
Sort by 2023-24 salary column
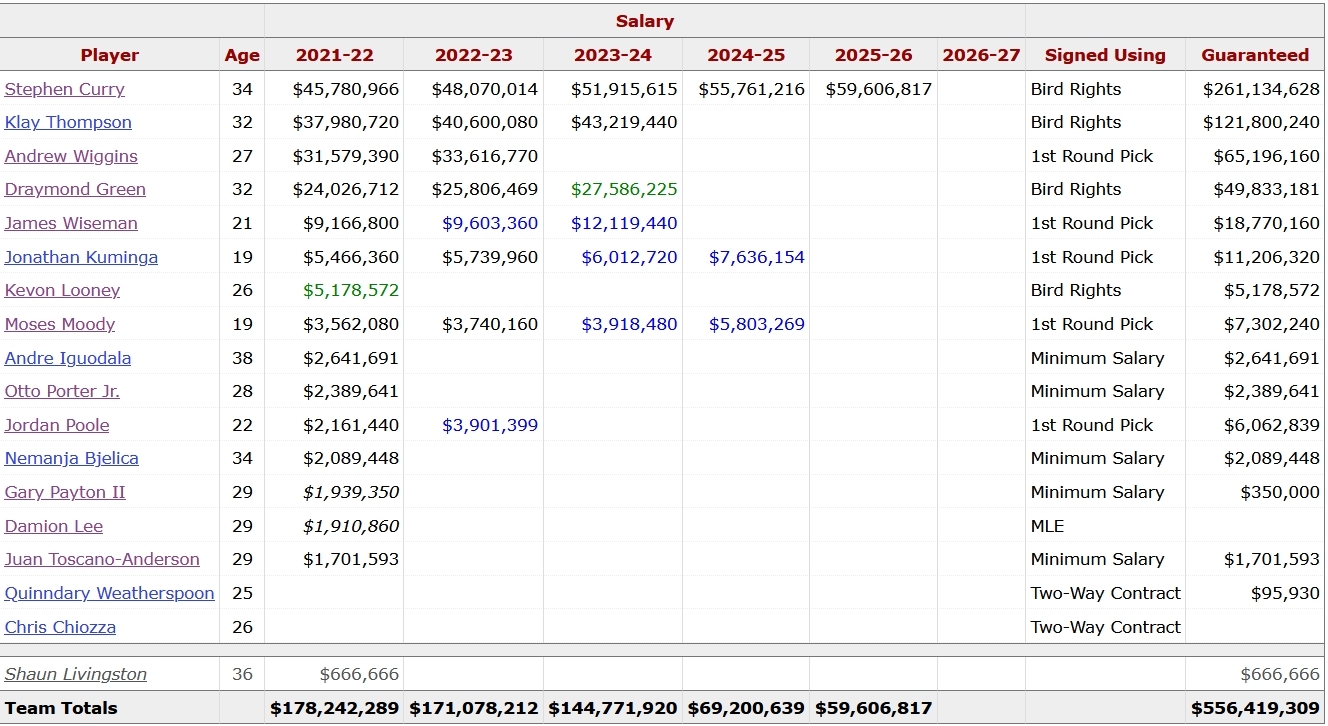click(613, 55)
